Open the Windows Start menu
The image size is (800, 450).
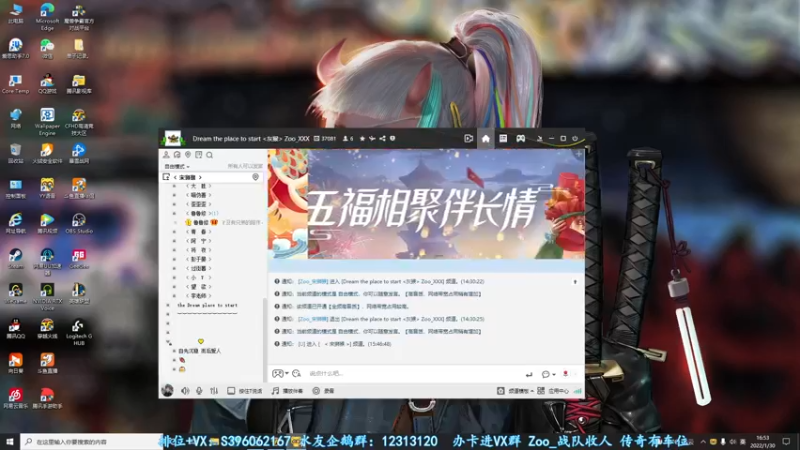click(10, 441)
